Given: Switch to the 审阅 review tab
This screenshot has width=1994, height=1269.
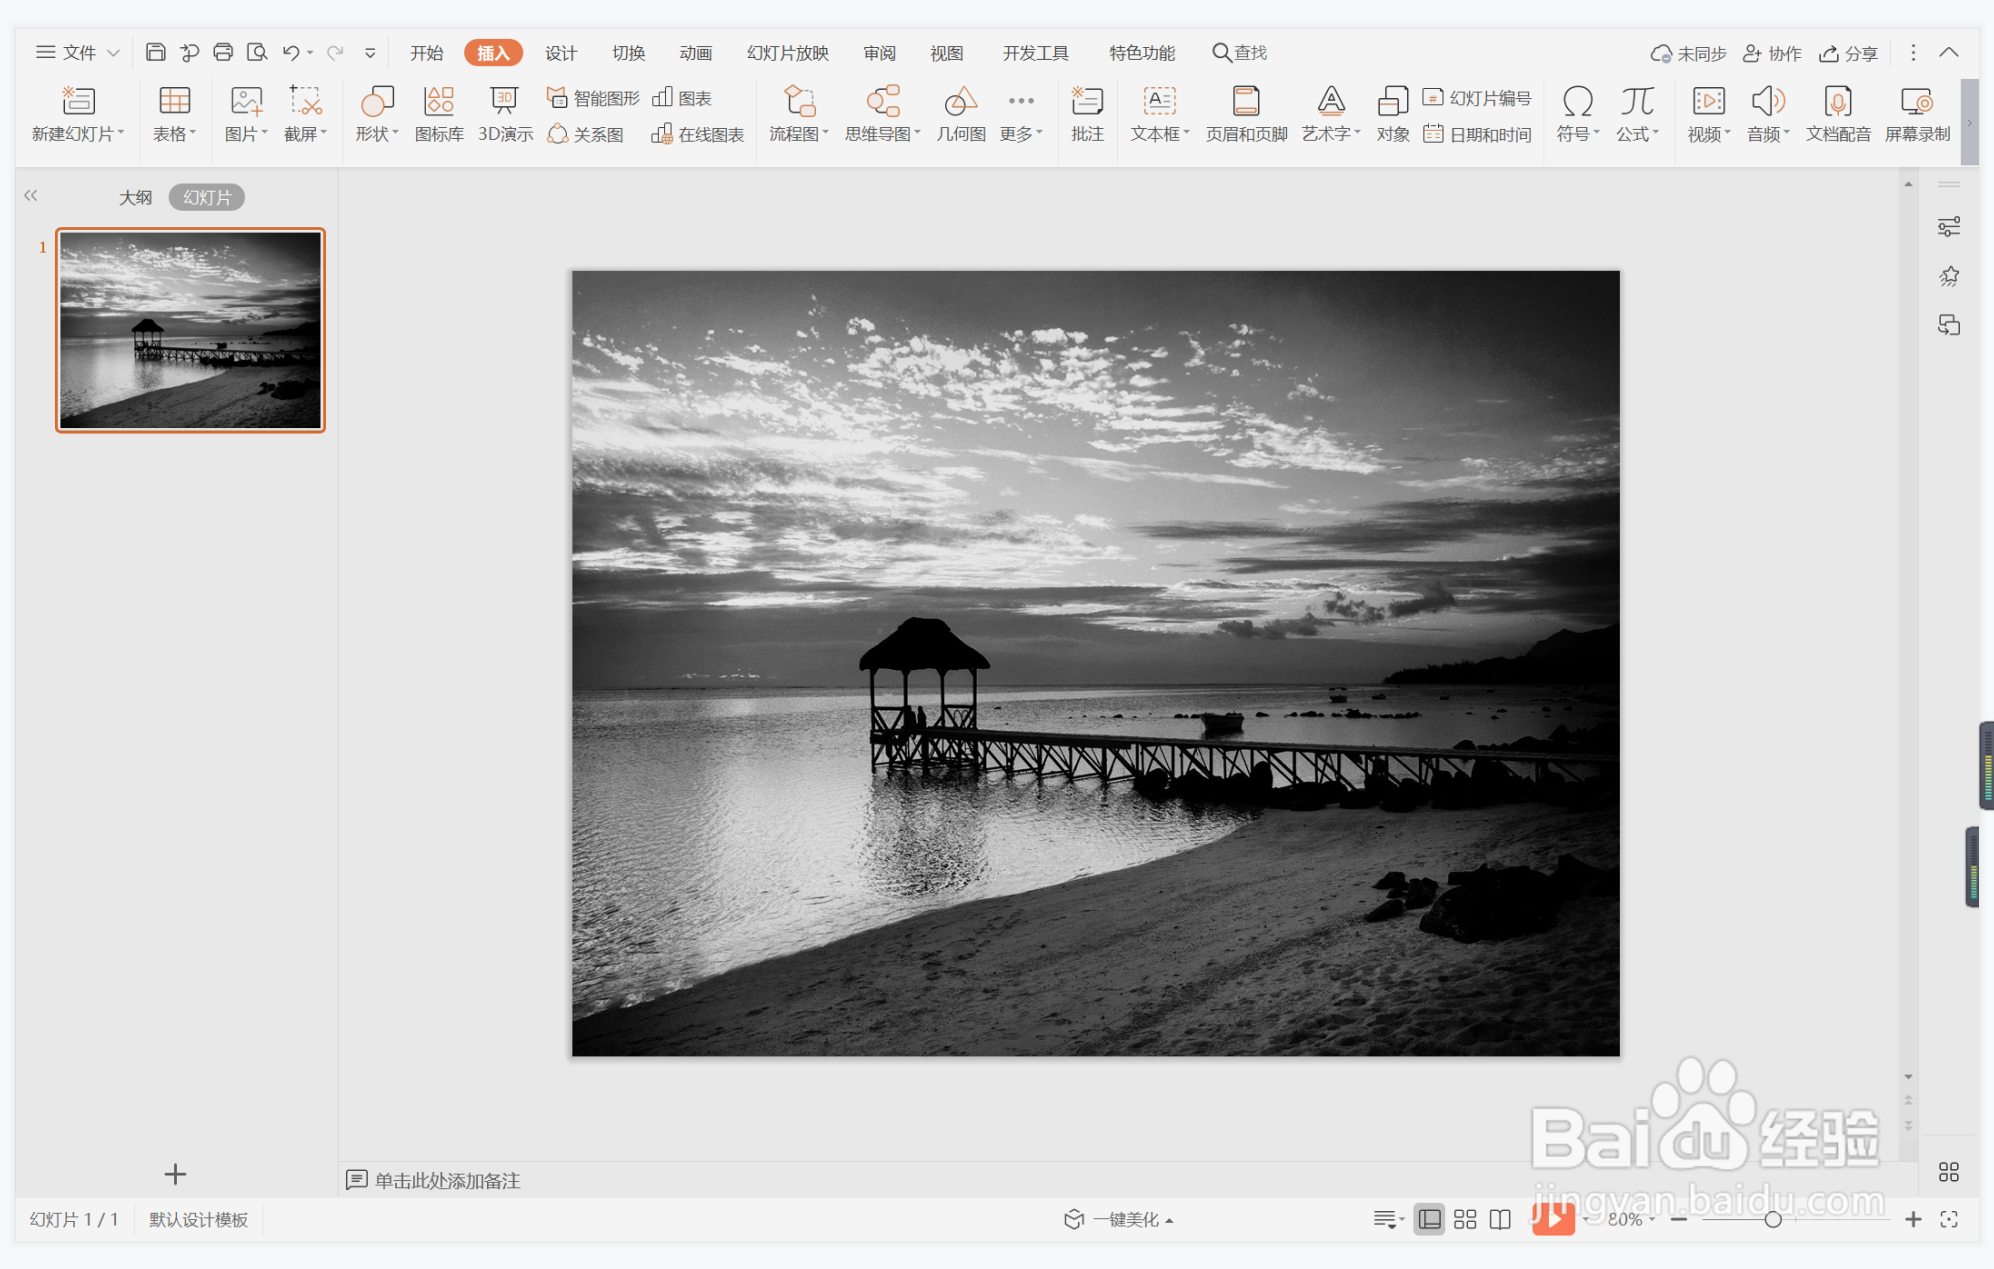Looking at the screenshot, I should tap(879, 53).
